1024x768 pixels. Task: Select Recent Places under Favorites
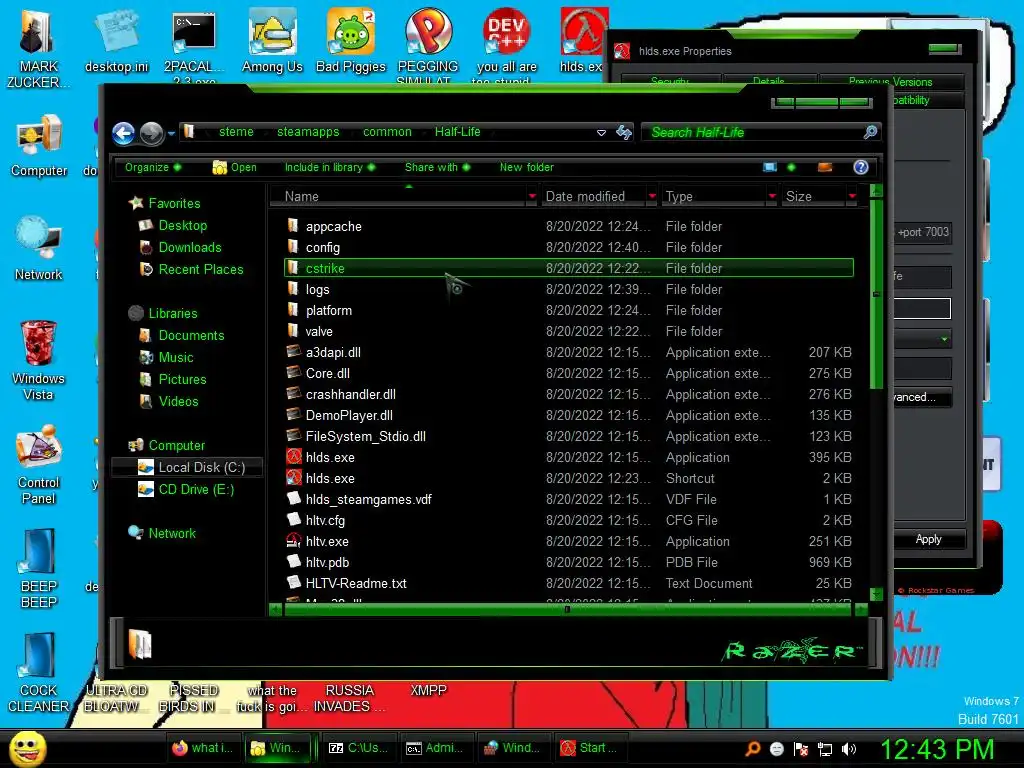point(200,269)
